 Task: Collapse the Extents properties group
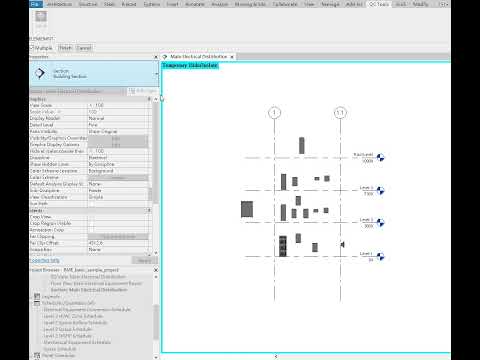[x=149, y=210]
